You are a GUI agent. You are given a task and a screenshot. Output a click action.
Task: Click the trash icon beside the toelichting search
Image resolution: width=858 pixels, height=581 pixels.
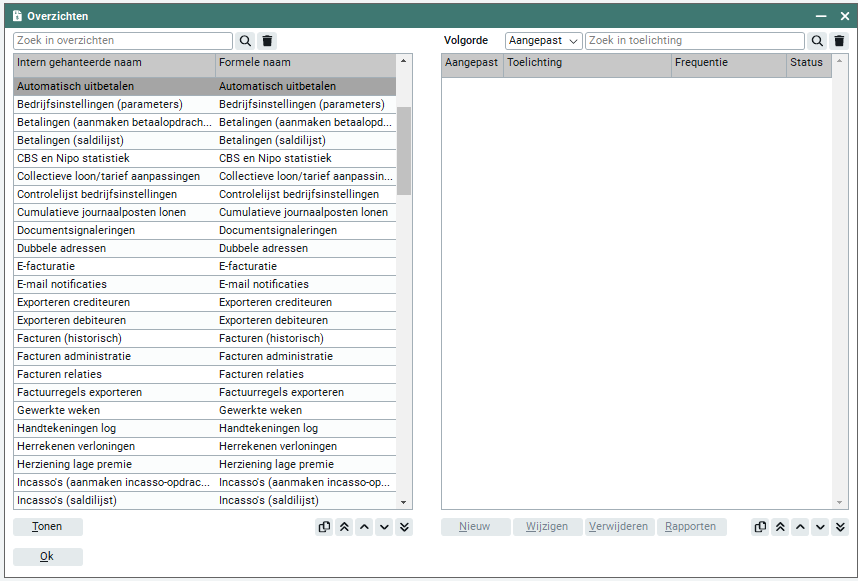pyautogui.click(x=839, y=41)
